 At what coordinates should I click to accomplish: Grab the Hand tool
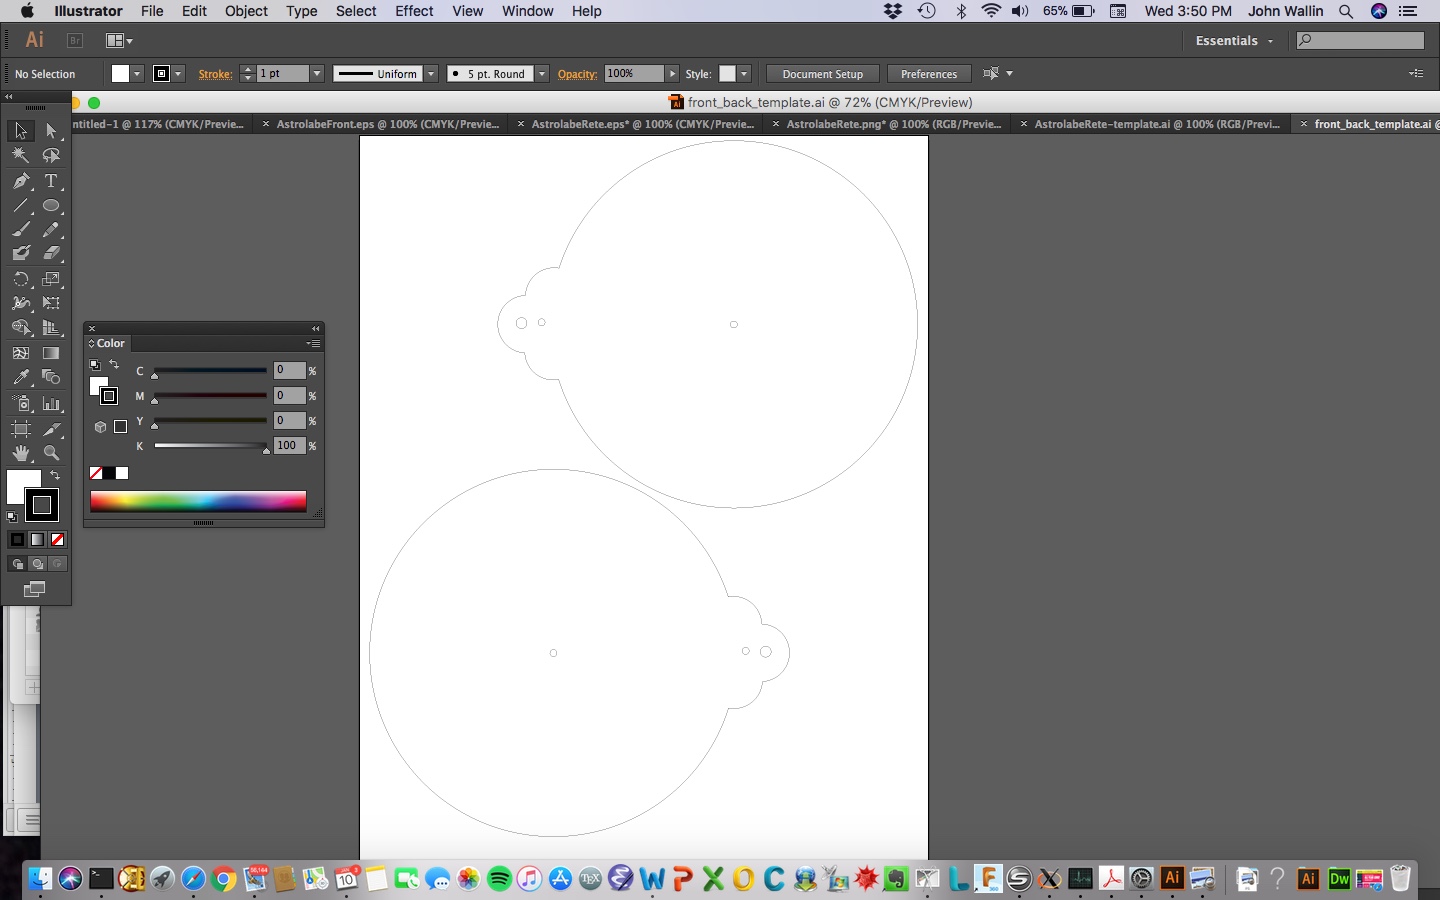pyautogui.click(x=20, y=451)
